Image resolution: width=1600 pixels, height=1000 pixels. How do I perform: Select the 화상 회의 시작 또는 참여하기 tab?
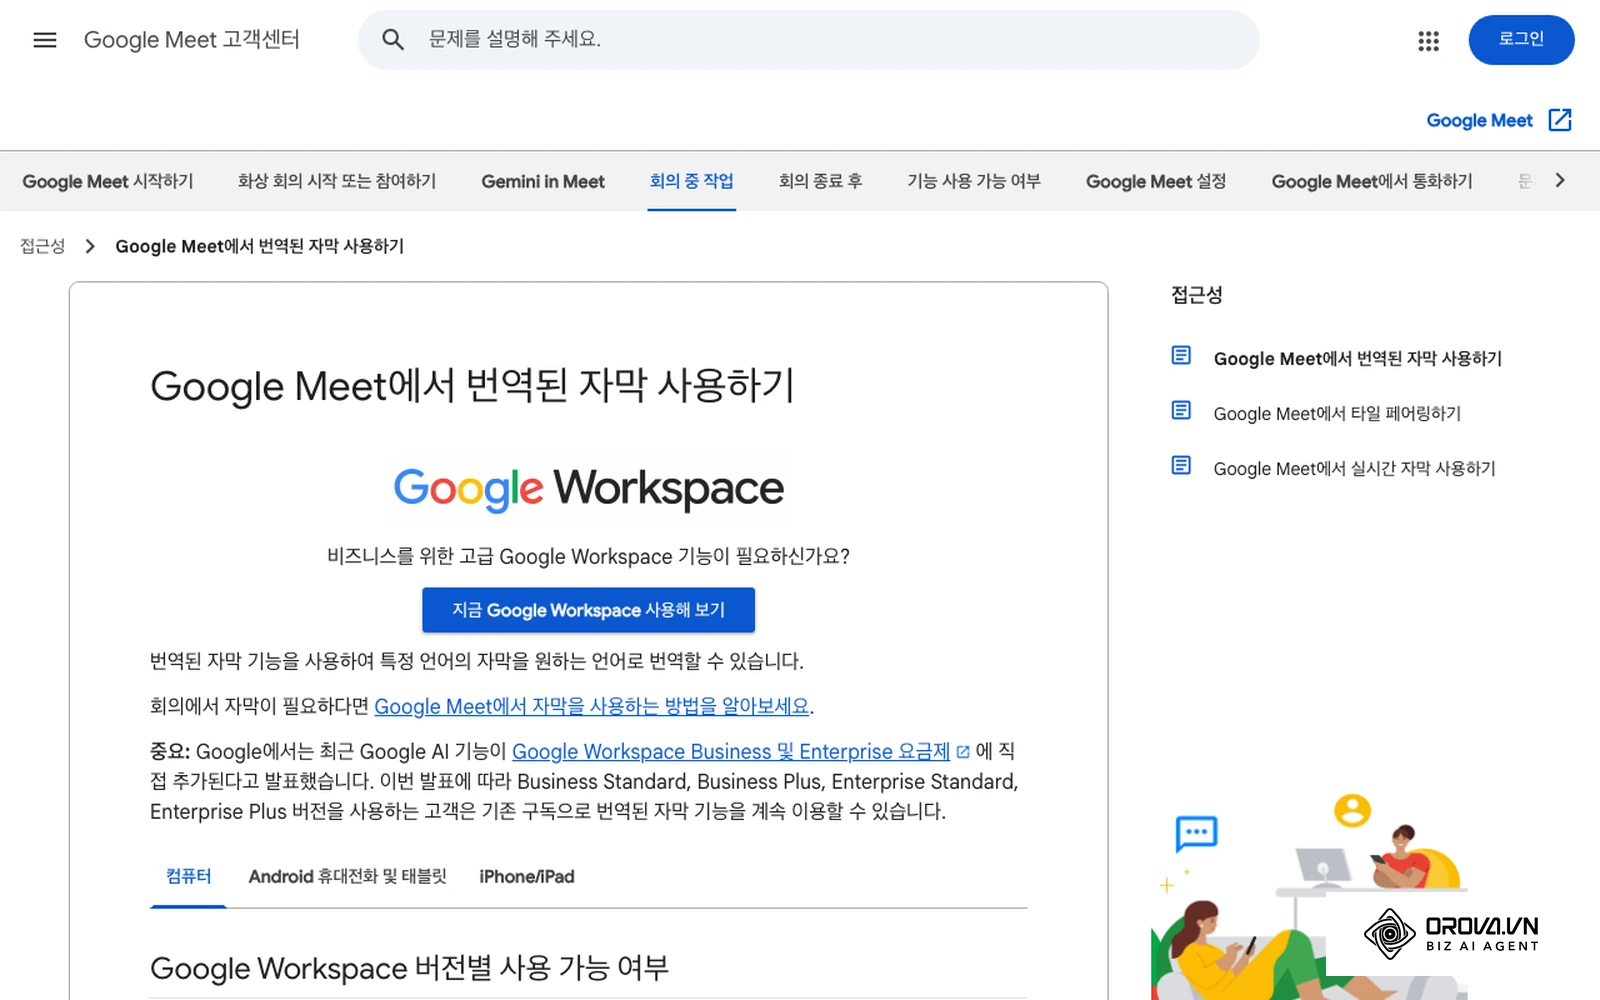[x=337, y=181]
